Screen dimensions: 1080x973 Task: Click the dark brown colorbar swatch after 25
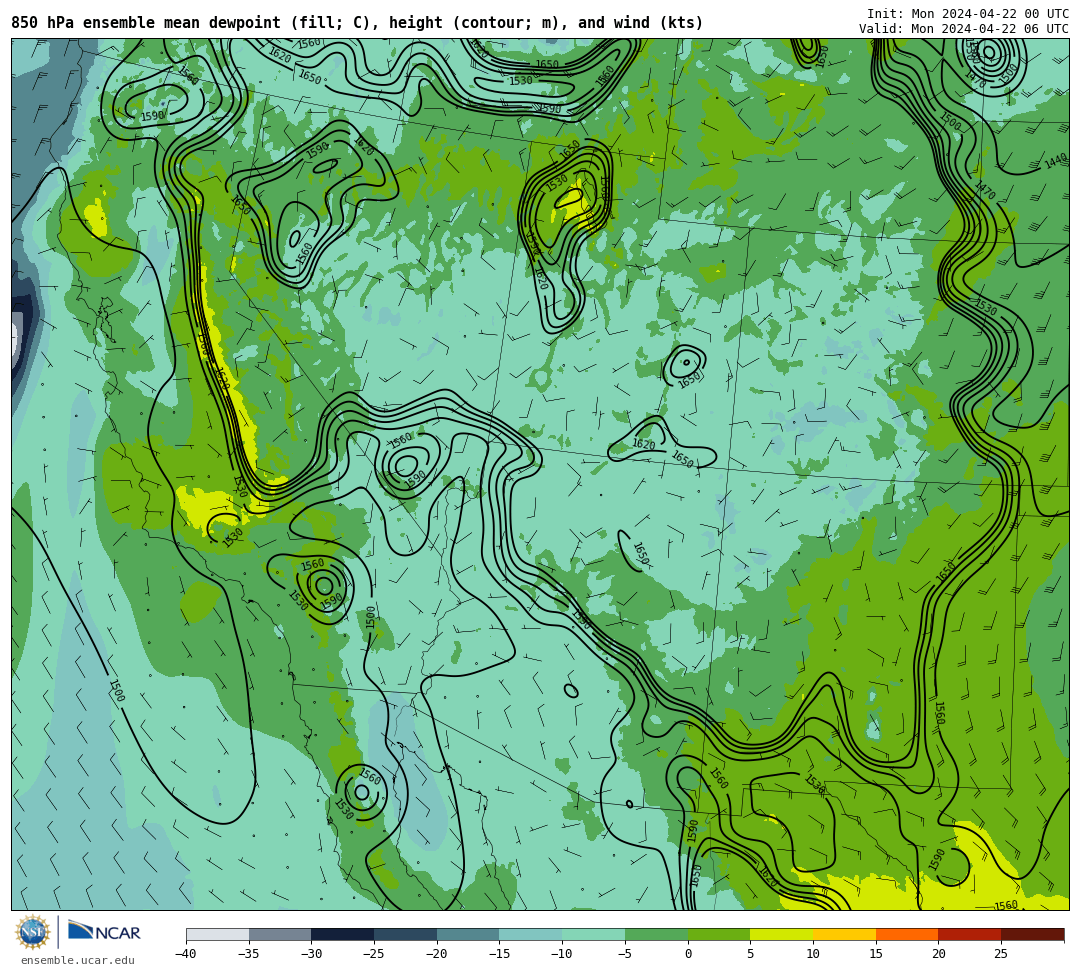click(1032, 934)
